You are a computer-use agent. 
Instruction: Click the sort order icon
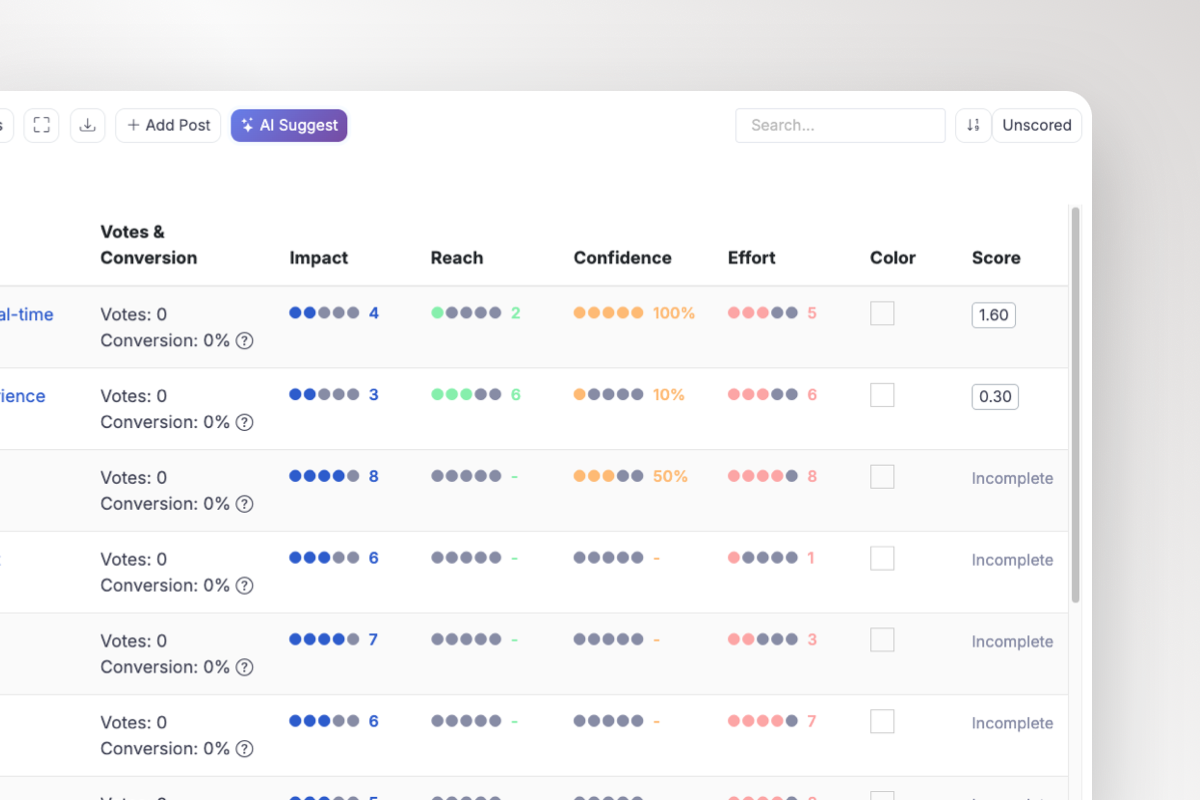973,125
